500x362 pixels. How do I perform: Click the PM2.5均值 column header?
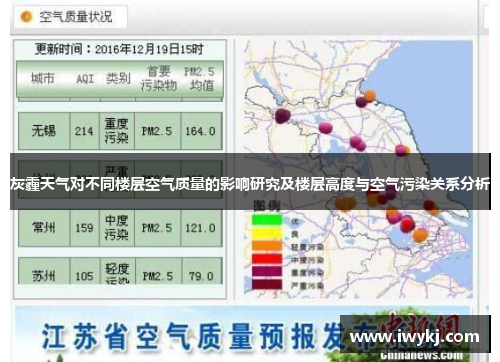[200, 78]
